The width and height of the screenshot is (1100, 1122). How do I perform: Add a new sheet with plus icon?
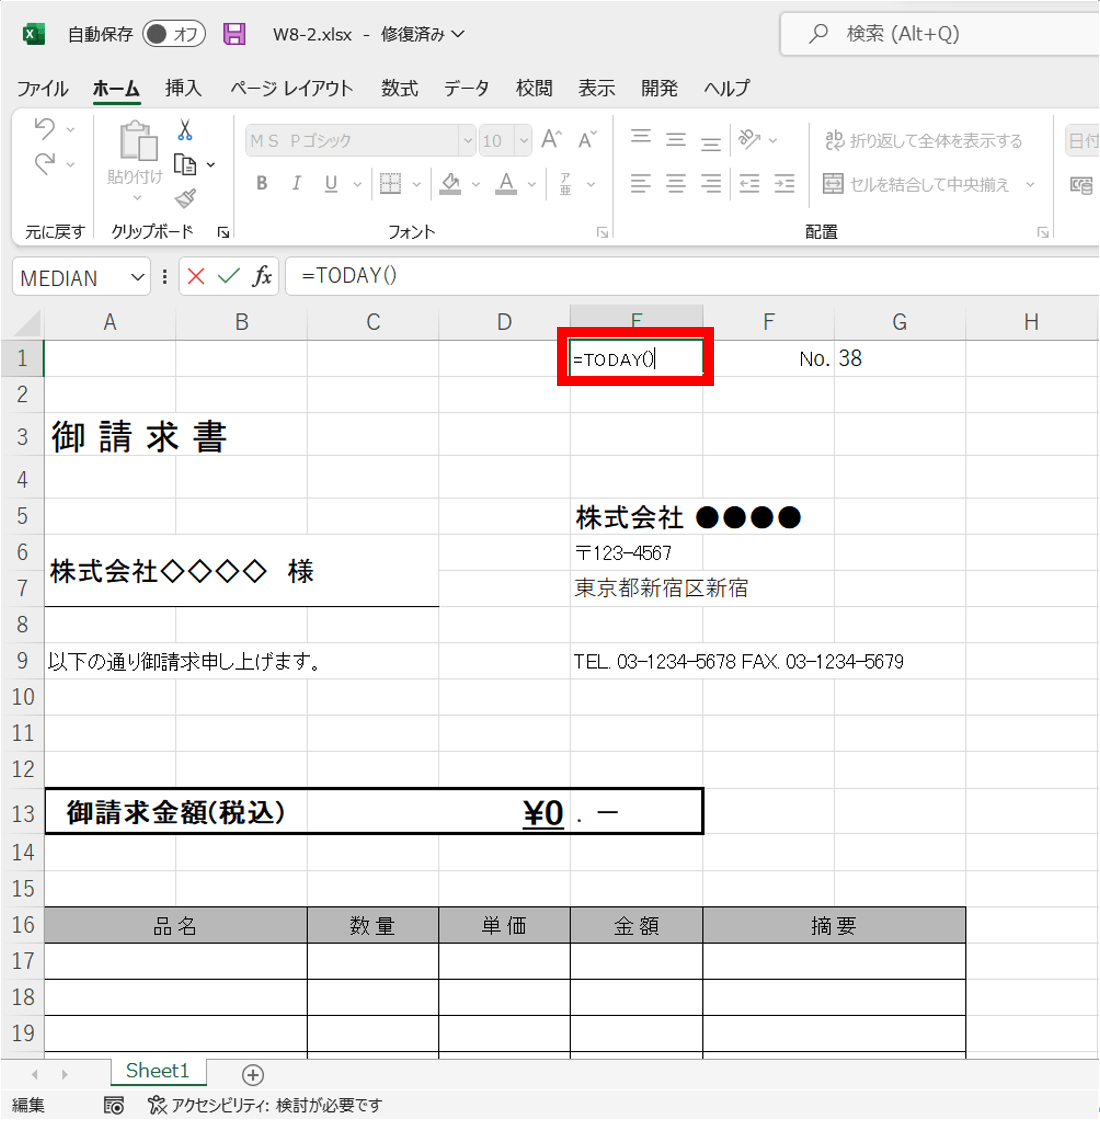tap(253, 1075)
